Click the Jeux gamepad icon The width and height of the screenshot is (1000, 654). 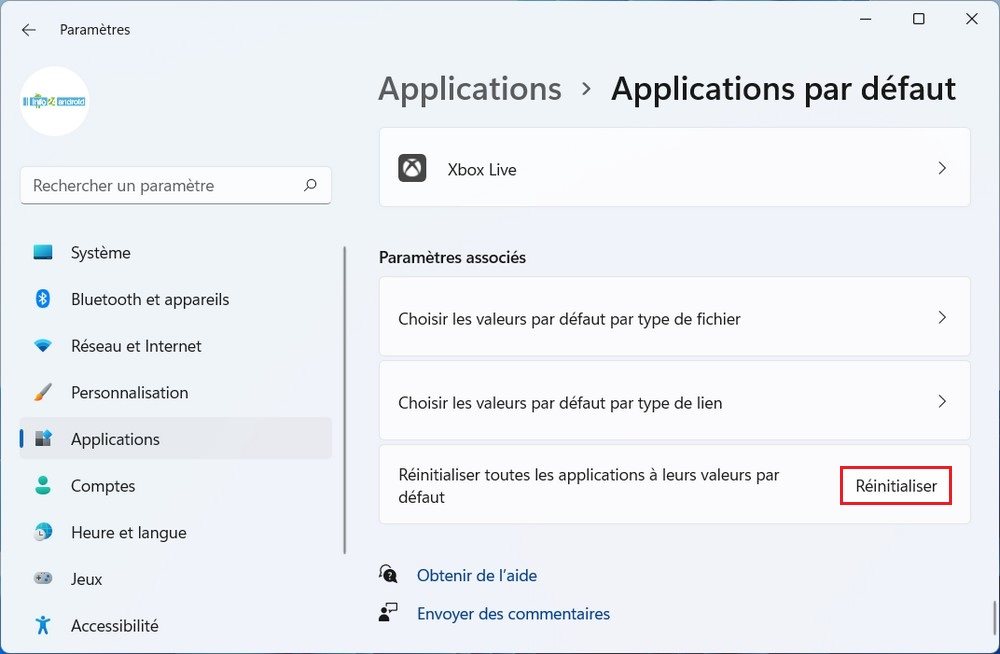[x=43, y=579]
